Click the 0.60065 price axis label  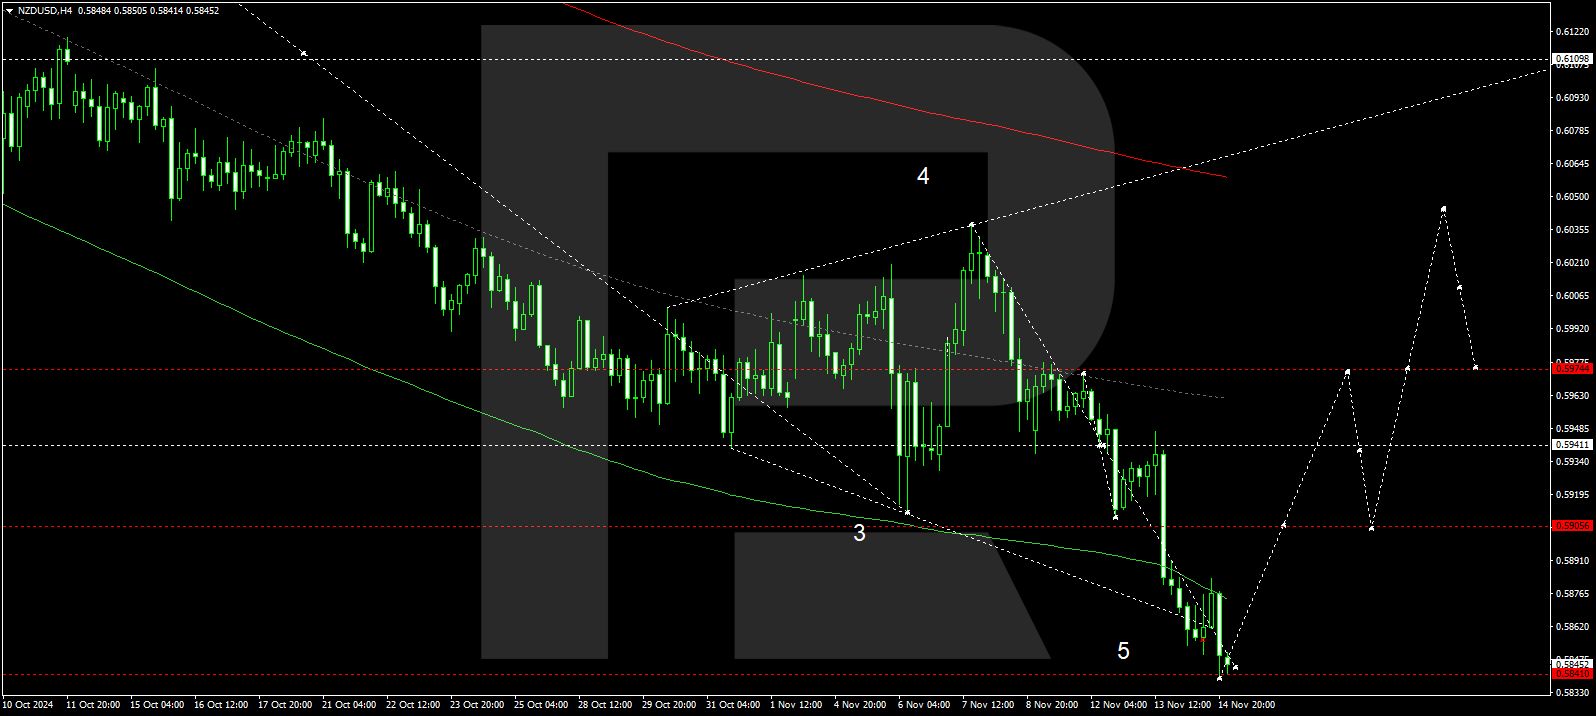click(1573, 296)
